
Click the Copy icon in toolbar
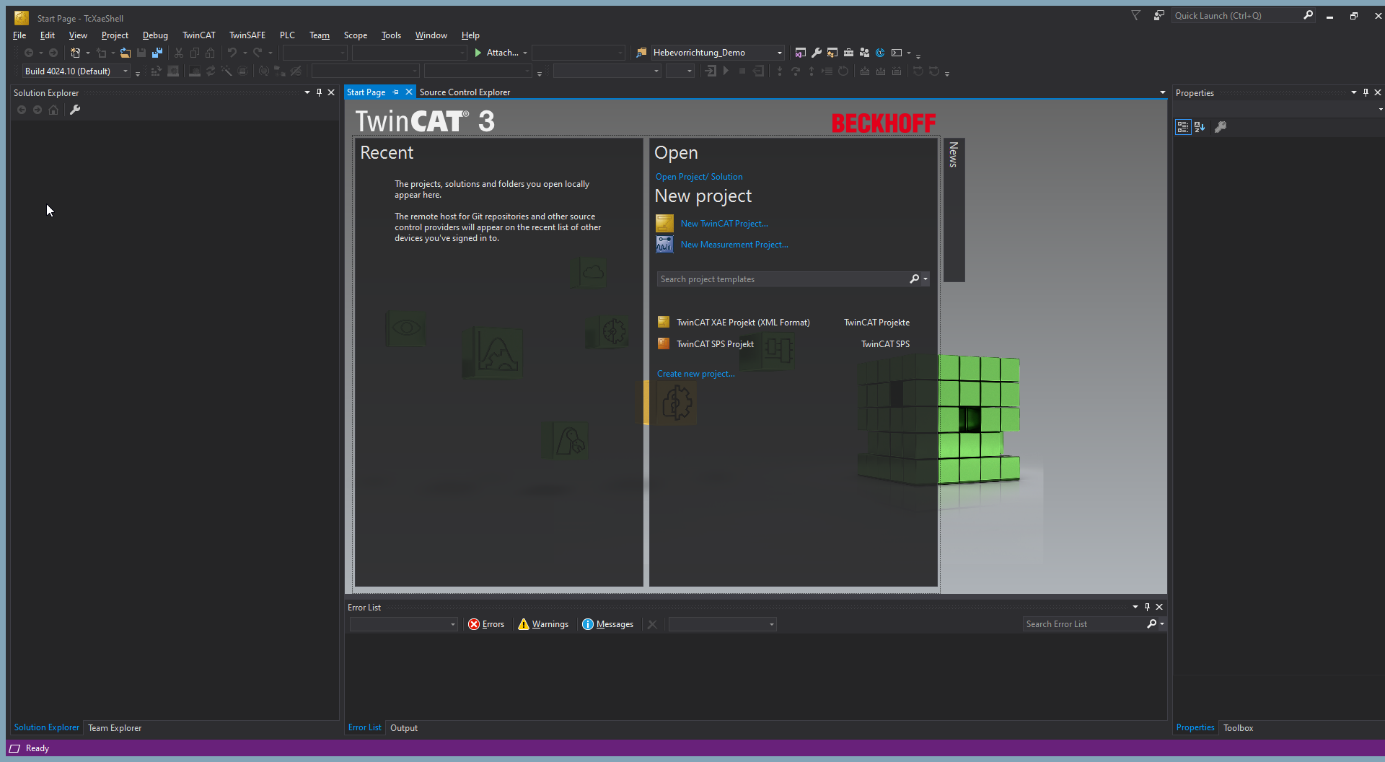(x=194, y=53)
